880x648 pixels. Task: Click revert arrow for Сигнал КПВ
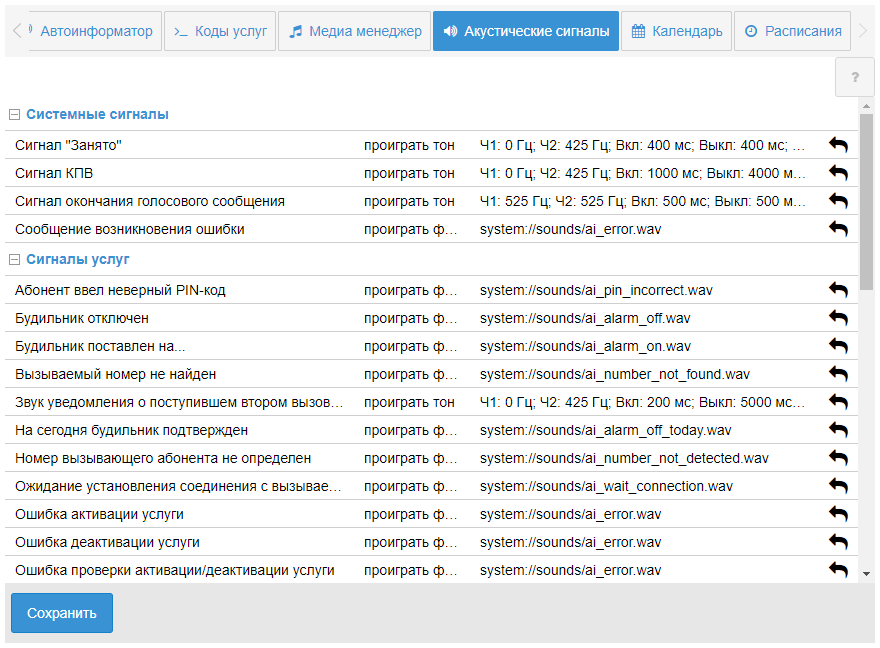pyautogui.click(x=838, y=174)
